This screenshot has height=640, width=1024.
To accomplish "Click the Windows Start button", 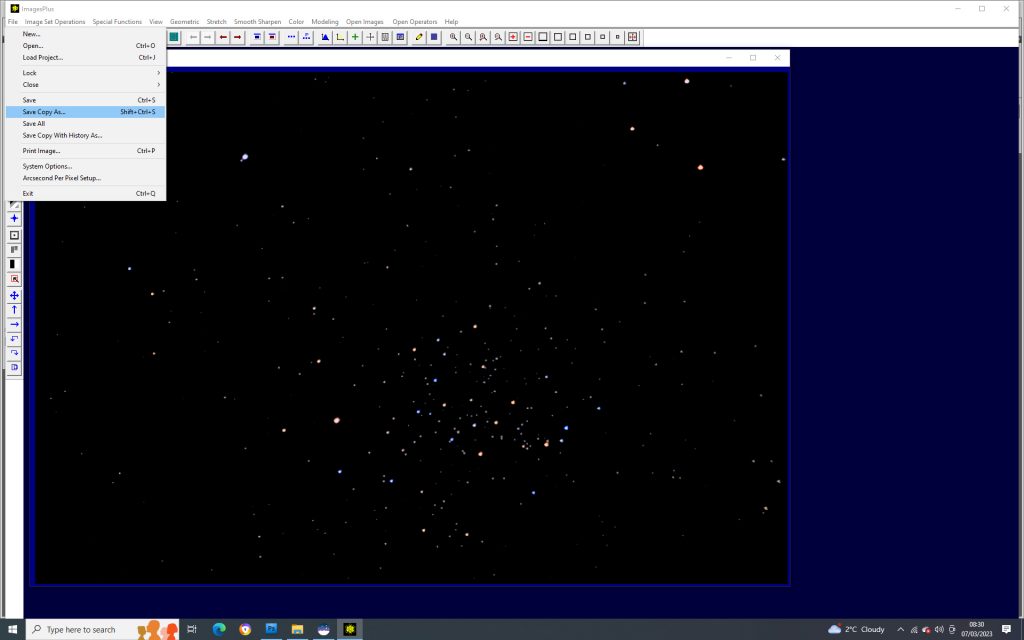I will (12, 630).
